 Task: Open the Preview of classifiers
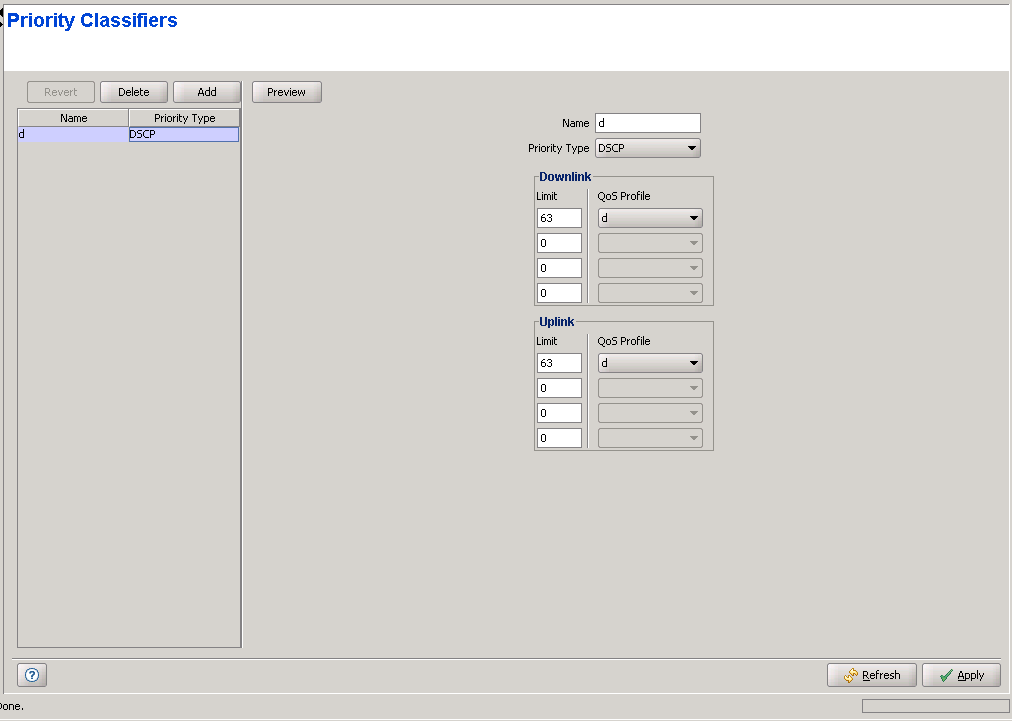click(x=286, y=92)
